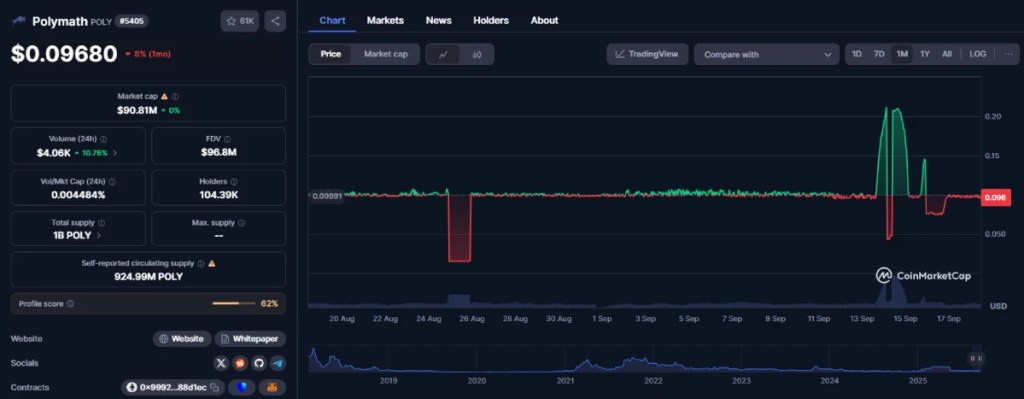Open the Telegram social link
Viewport: 1024px width, 399px height.
click(x=278, y=363)
